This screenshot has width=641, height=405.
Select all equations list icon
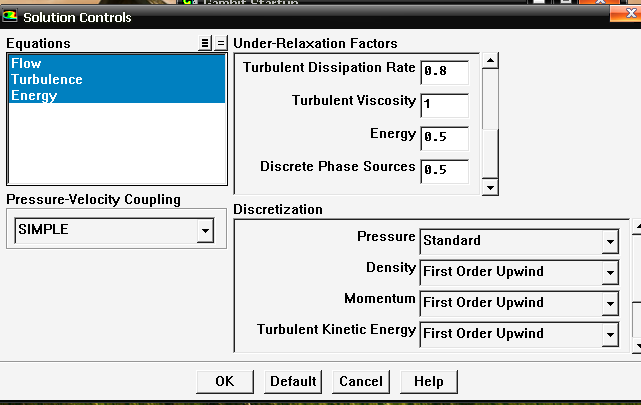204,43
